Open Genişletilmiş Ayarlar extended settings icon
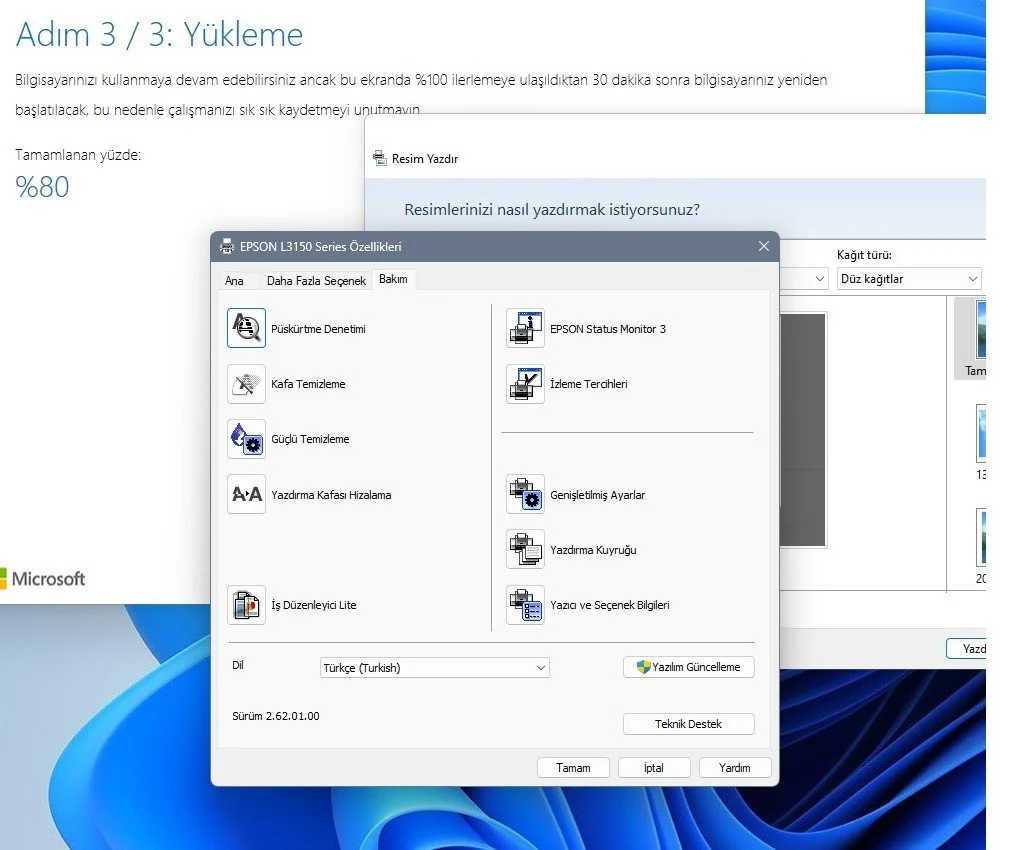 pyautogui.click(x=525, y=494)
